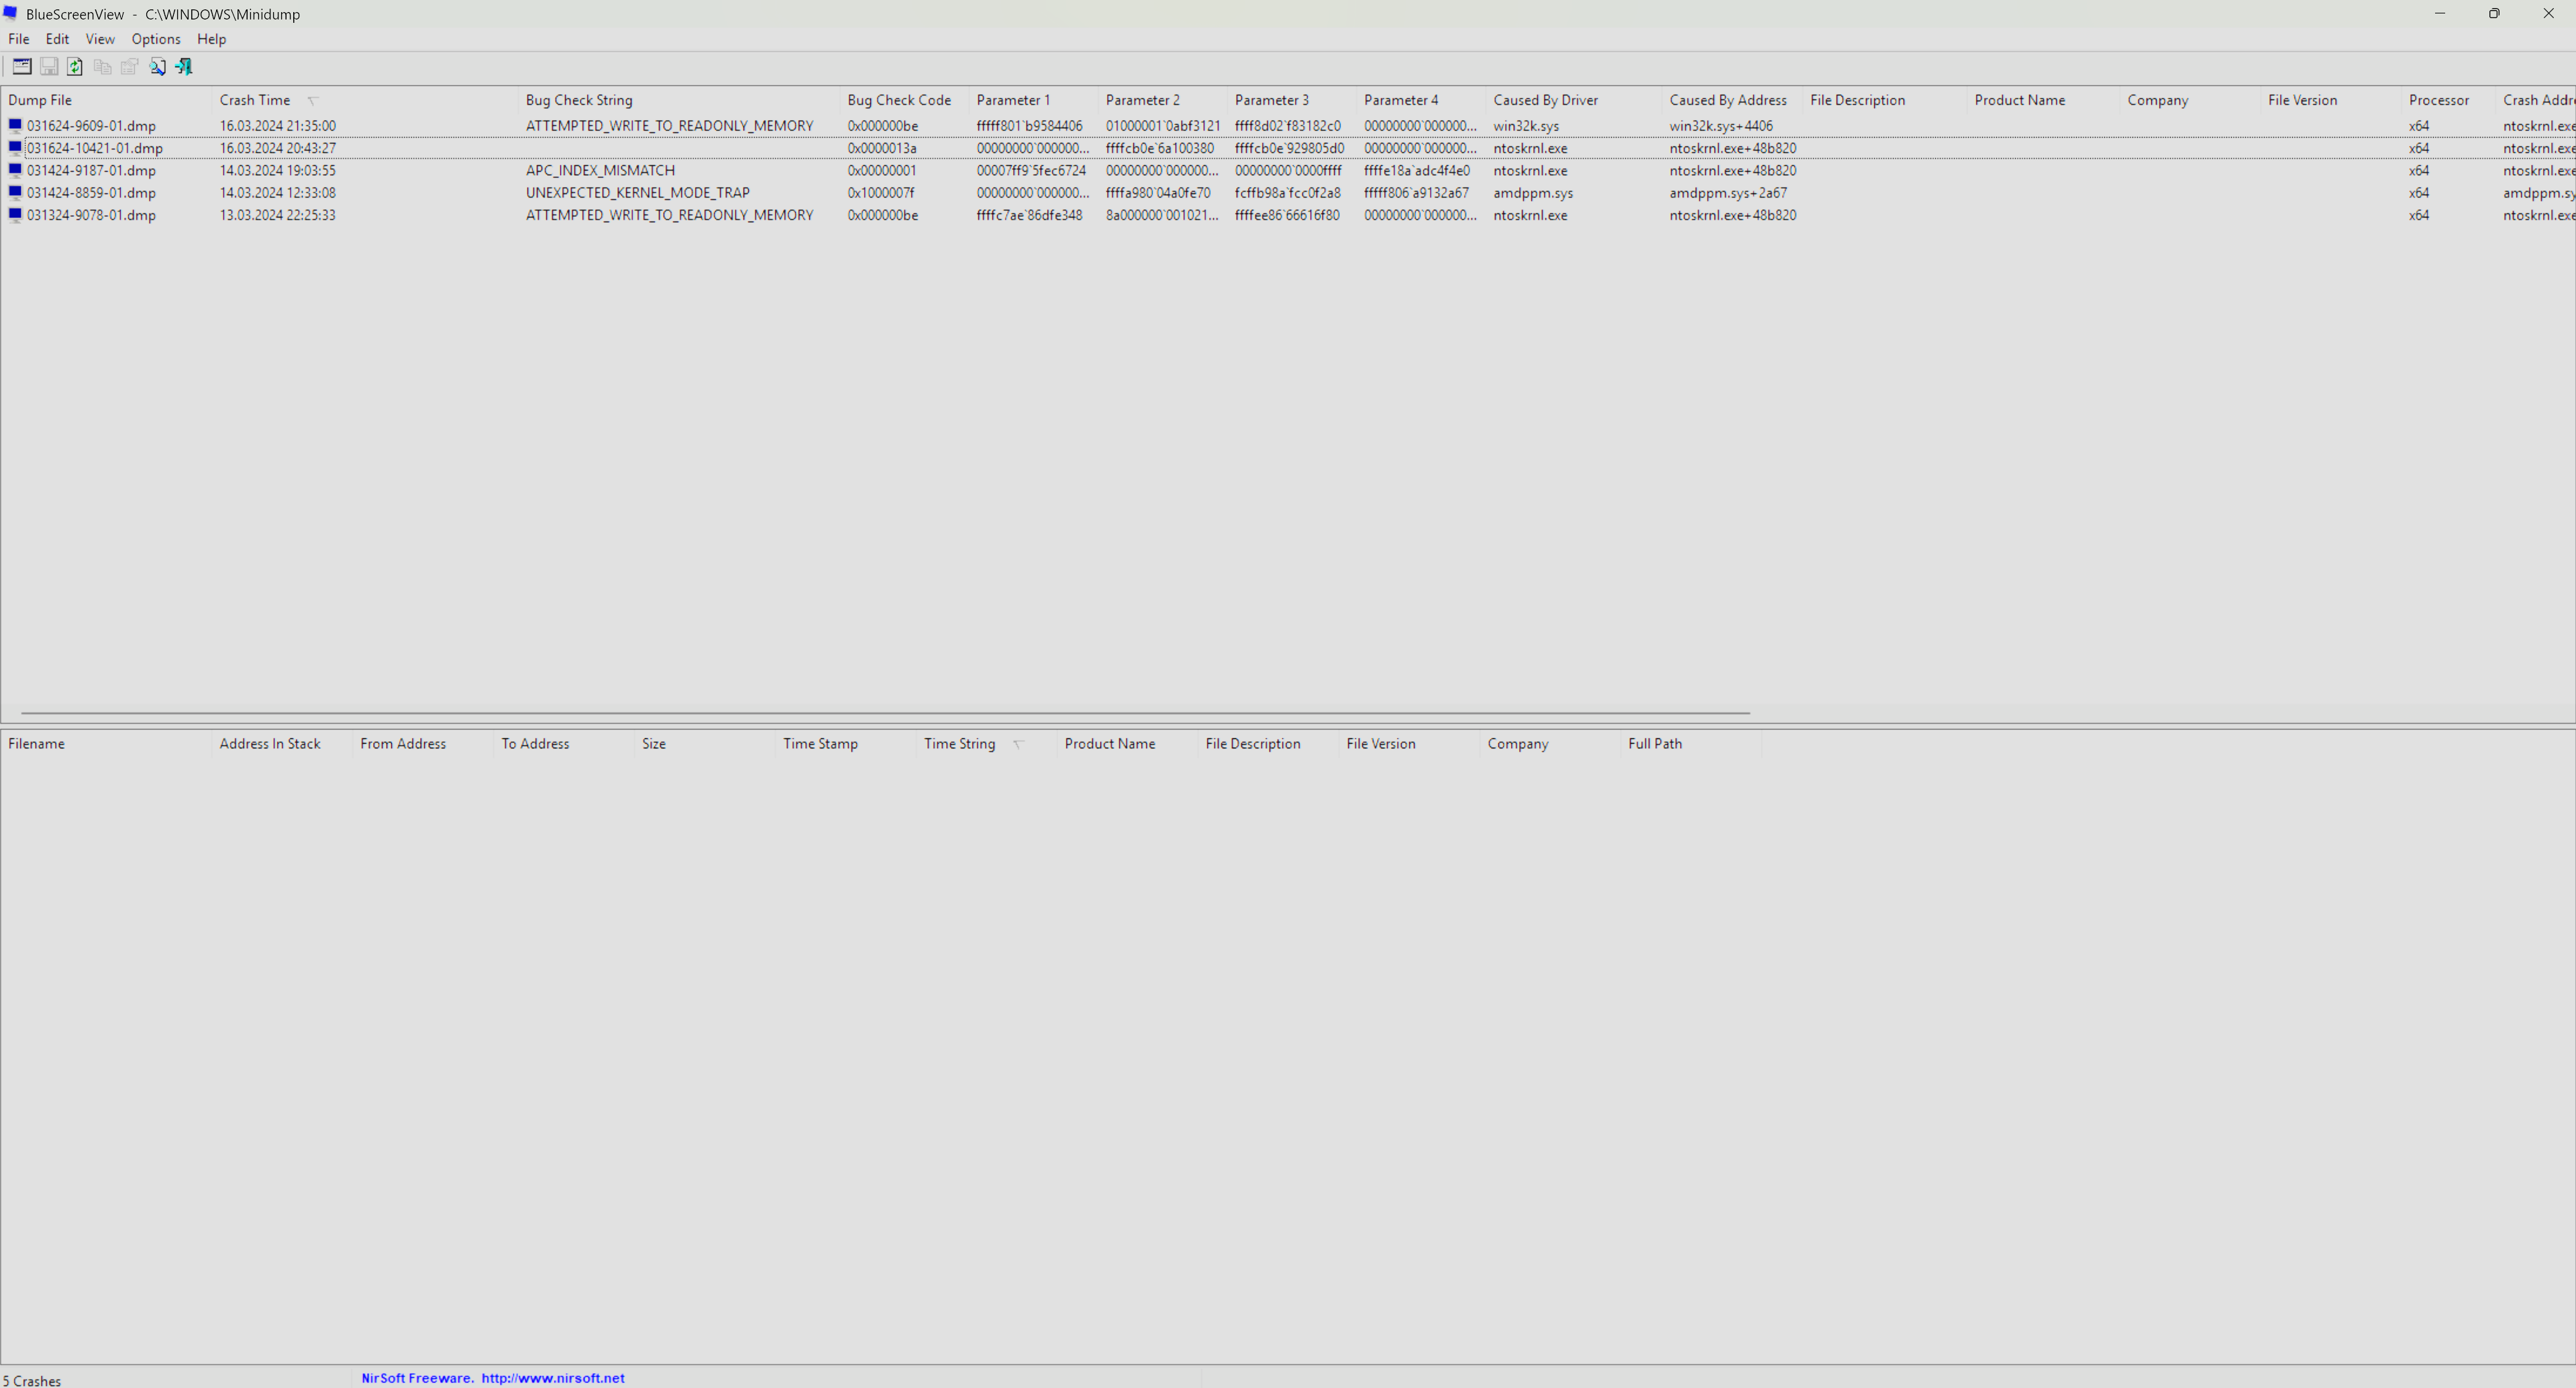Click the Refresh toolbar icon
Viewport: 2576px width, 1388px height.
[x=75, y=66]
